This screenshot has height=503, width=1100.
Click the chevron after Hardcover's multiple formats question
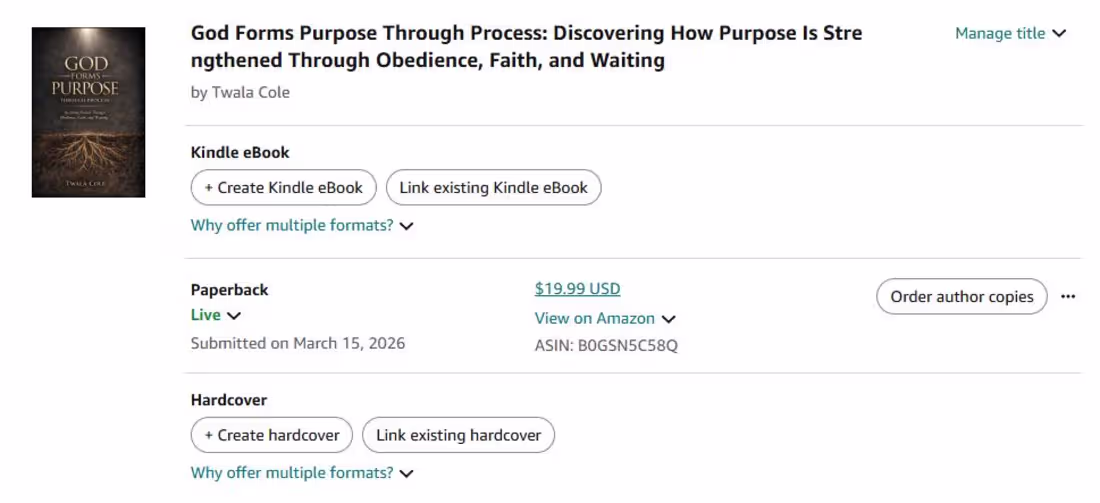pos(406,474)
